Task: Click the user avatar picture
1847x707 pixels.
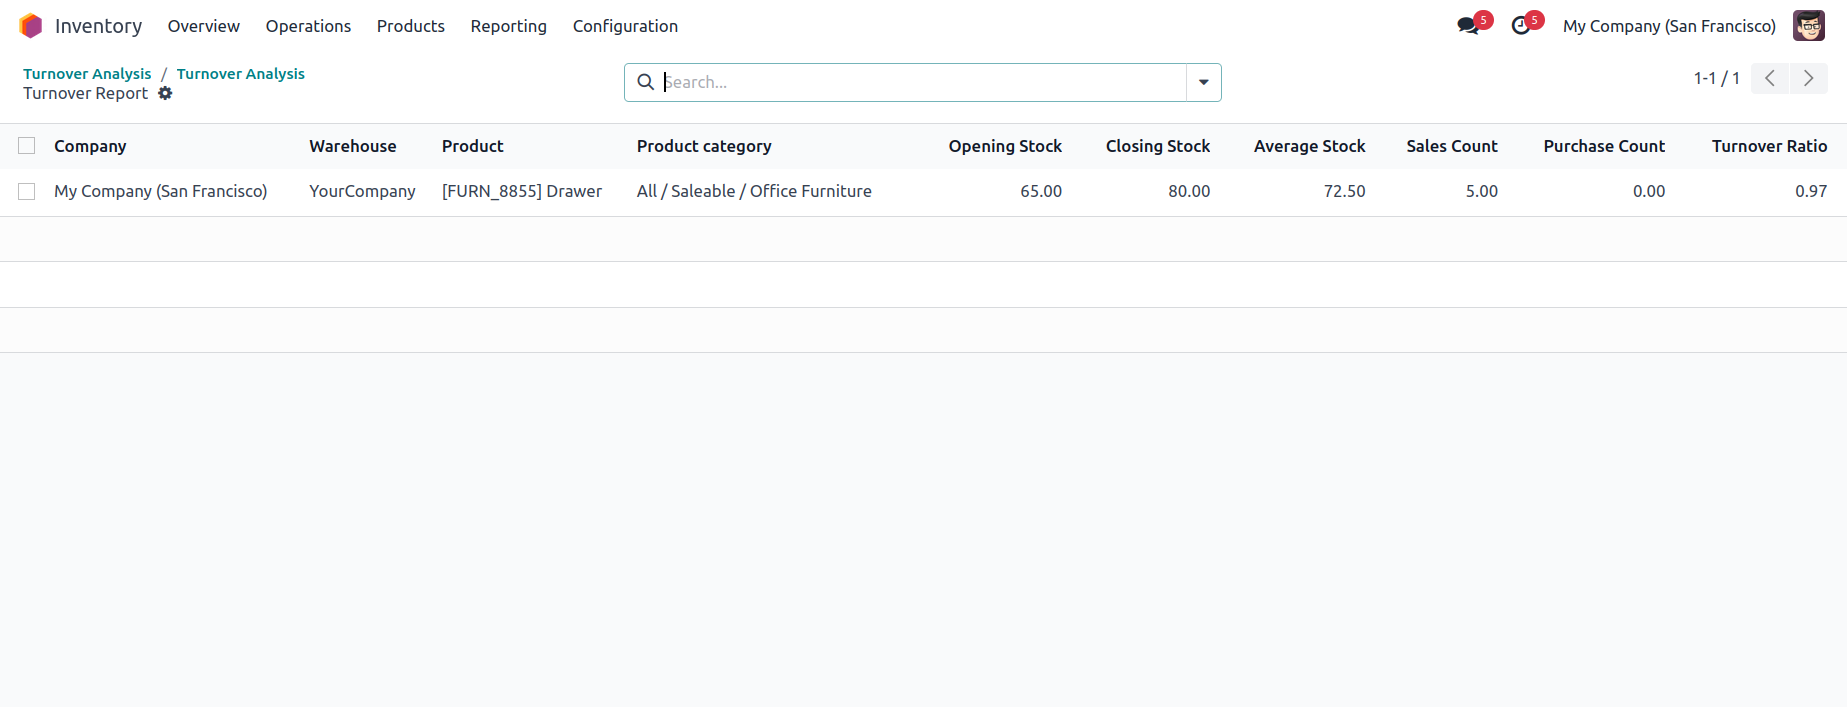Action: (1808, 26)
